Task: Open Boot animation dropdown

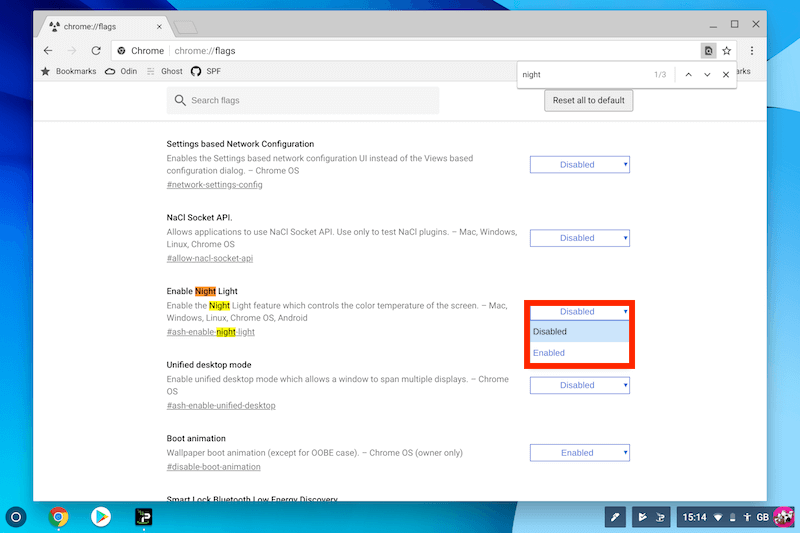Action: click(580, 453)
